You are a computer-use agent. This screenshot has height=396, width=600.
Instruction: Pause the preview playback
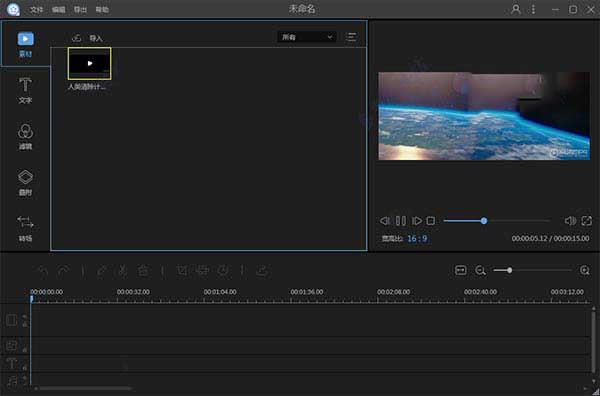click(x=401, y=221)
